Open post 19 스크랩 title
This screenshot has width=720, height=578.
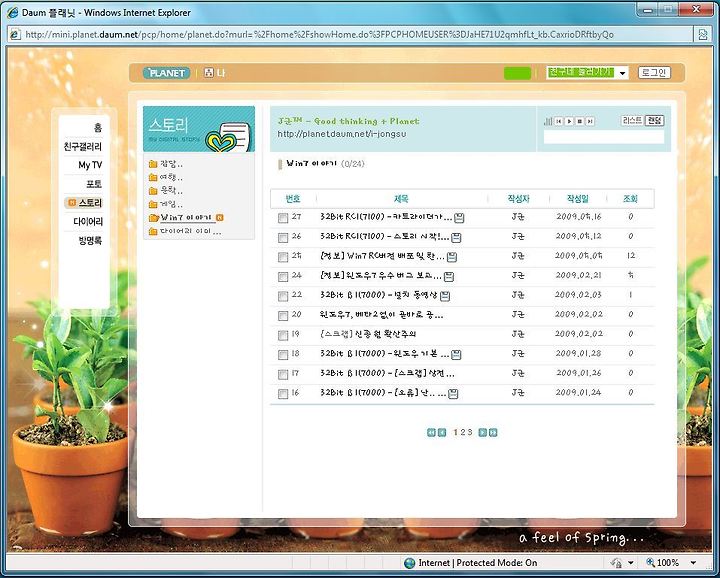[368, 334]
